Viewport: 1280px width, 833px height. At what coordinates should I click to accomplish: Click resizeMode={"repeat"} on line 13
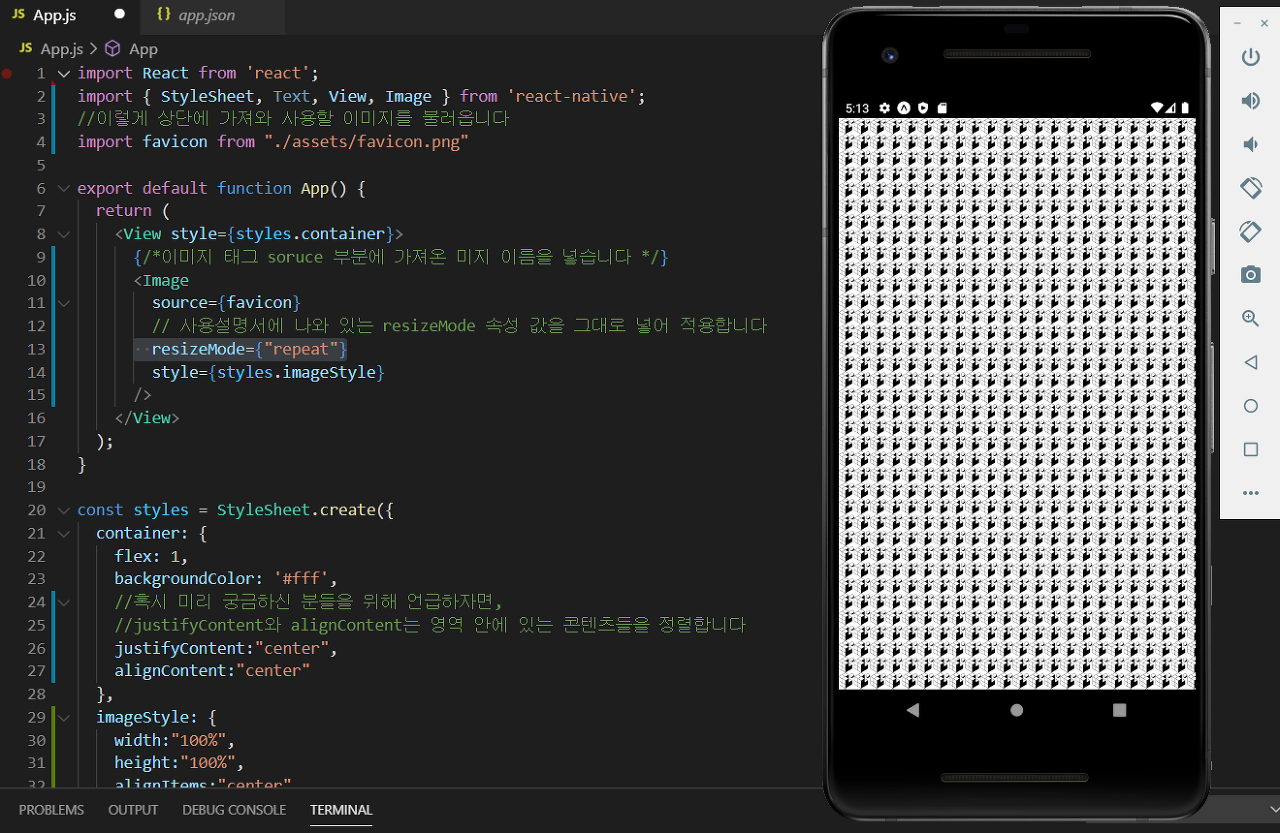[249, 349]
